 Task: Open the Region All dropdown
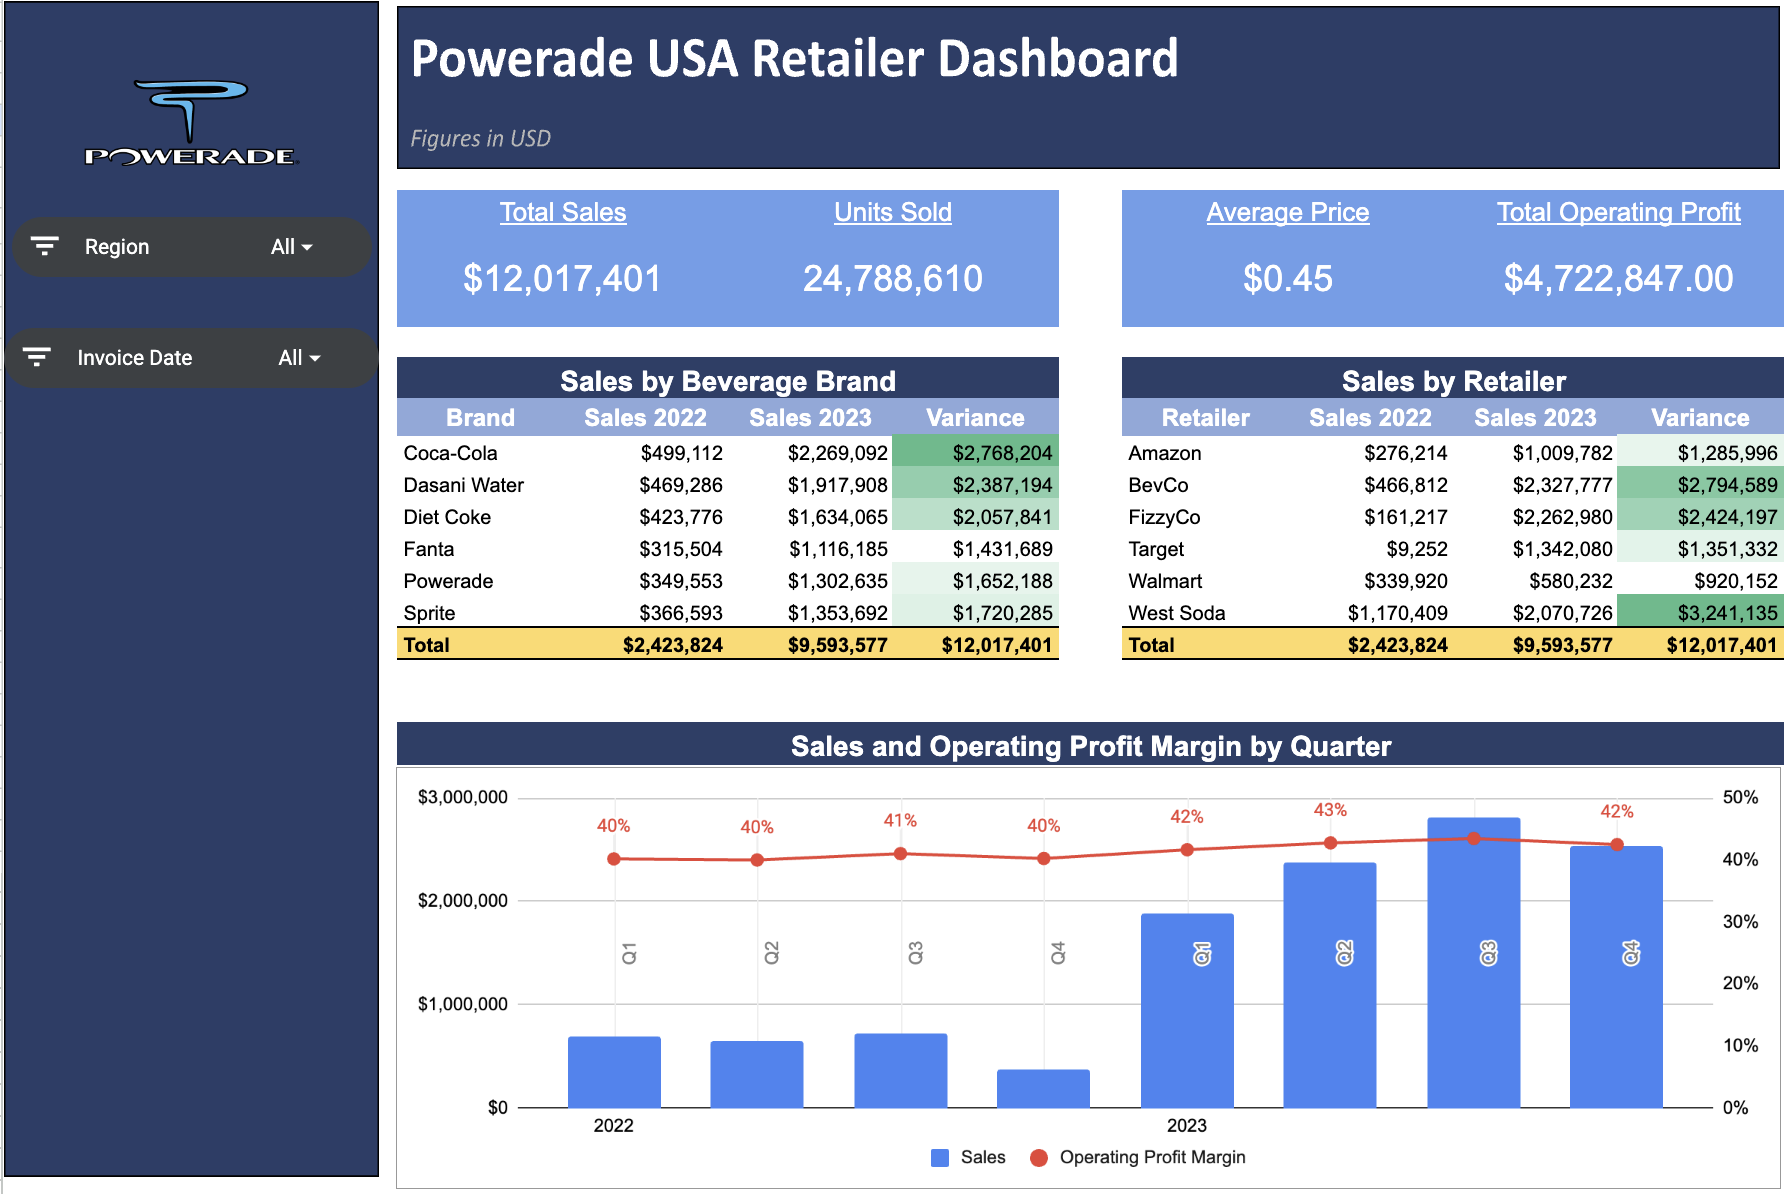(291, 247)
